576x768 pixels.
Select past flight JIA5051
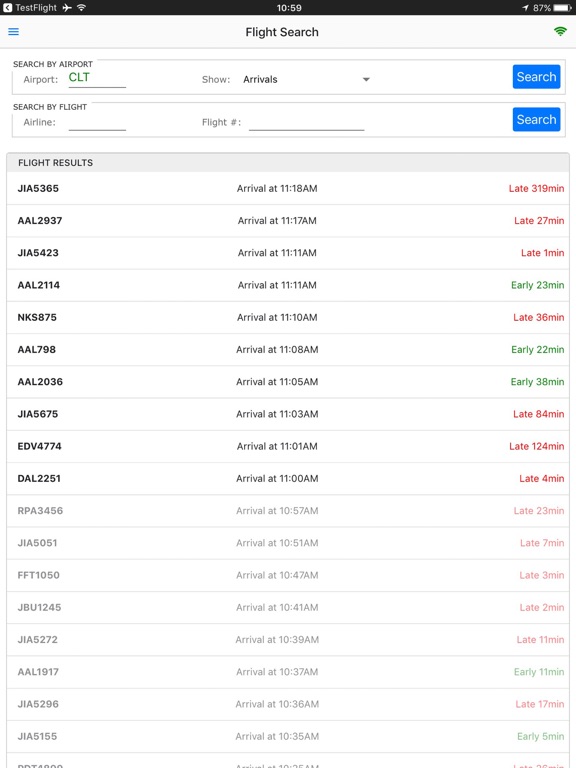(x=288, y=544)
